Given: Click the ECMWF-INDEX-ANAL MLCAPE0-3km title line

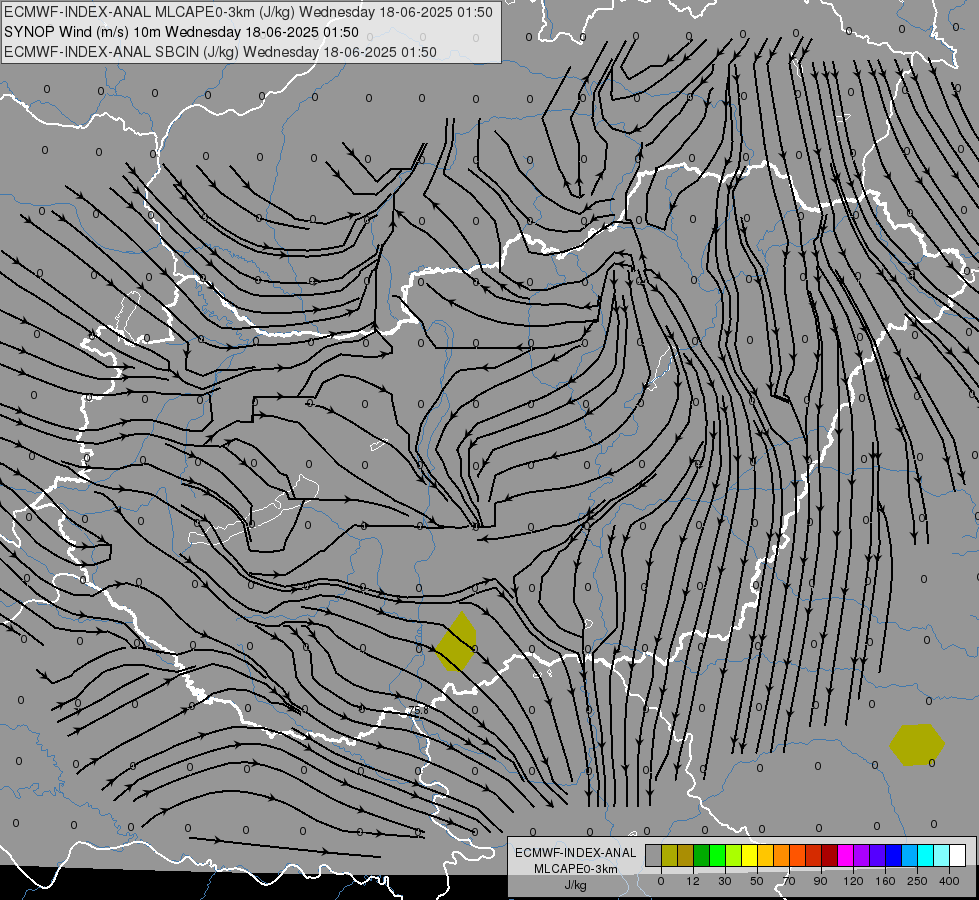Looking at the screenshot, I should [x=248, y=12].
